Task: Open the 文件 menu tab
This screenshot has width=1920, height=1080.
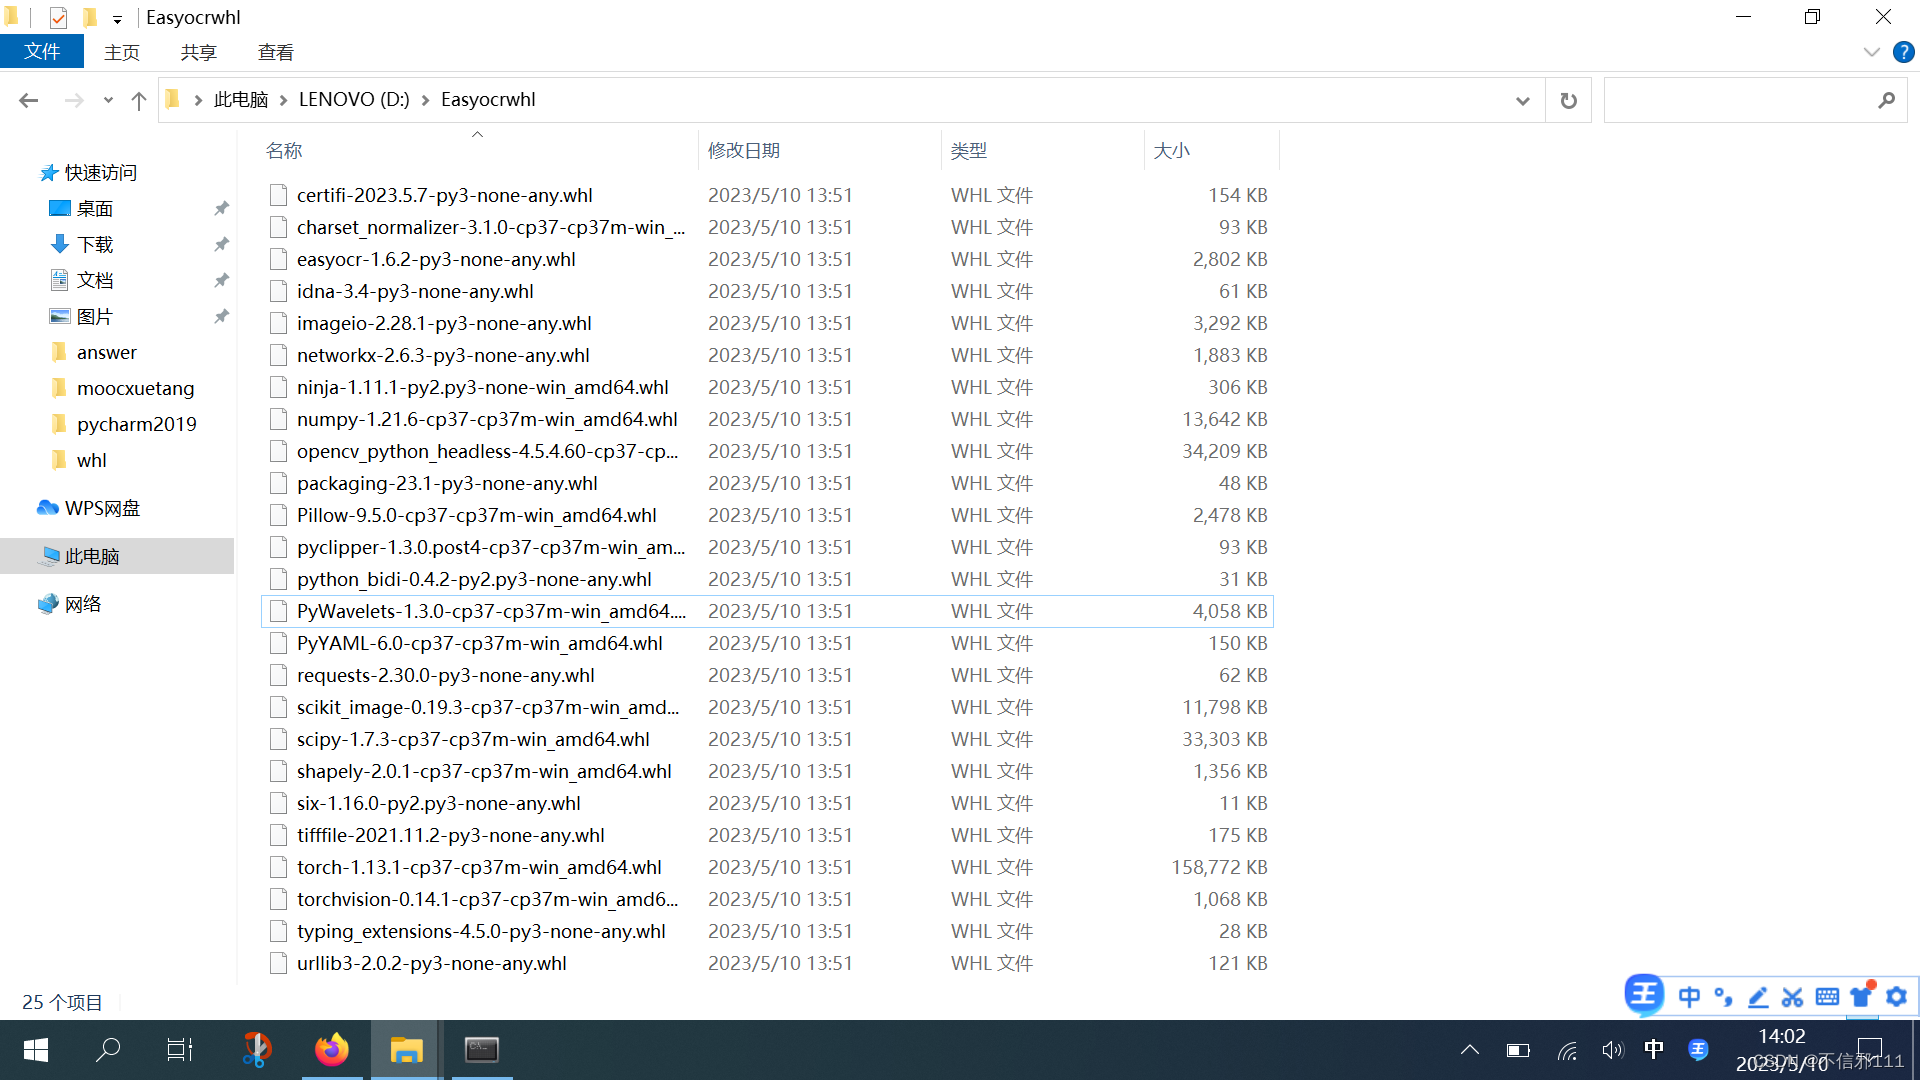Action: click(x=42, y=52)
